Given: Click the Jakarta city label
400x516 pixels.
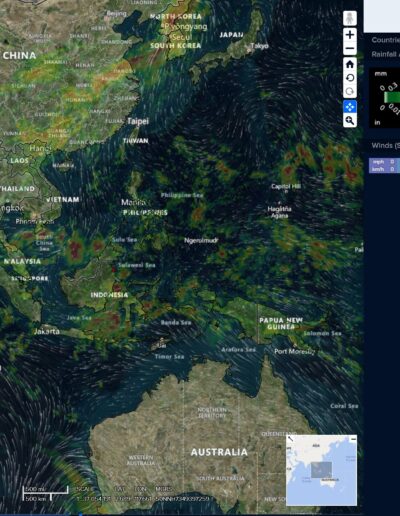Looking at the screenshot, I should click(x=47, y=331).
